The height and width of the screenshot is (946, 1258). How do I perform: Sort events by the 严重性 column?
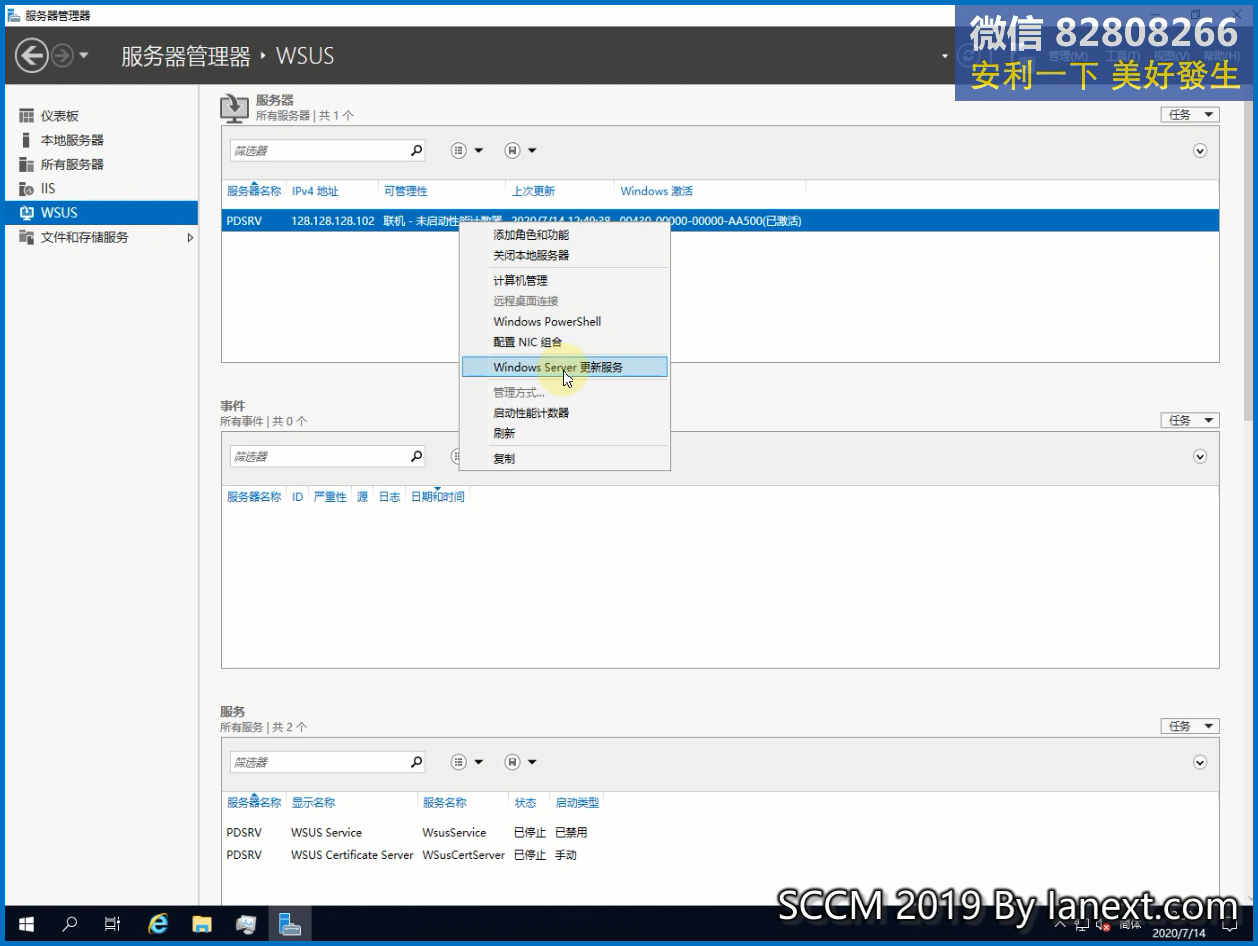(x=330, y=497)
